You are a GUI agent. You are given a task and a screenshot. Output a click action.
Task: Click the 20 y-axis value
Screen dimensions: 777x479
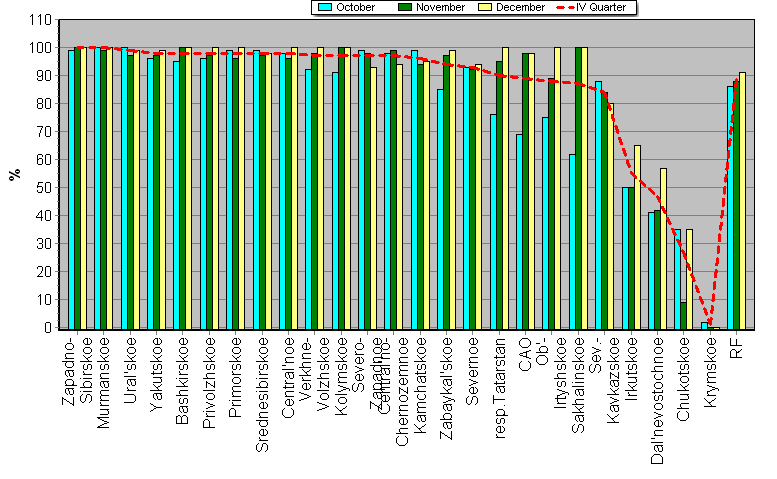point(44,272)
